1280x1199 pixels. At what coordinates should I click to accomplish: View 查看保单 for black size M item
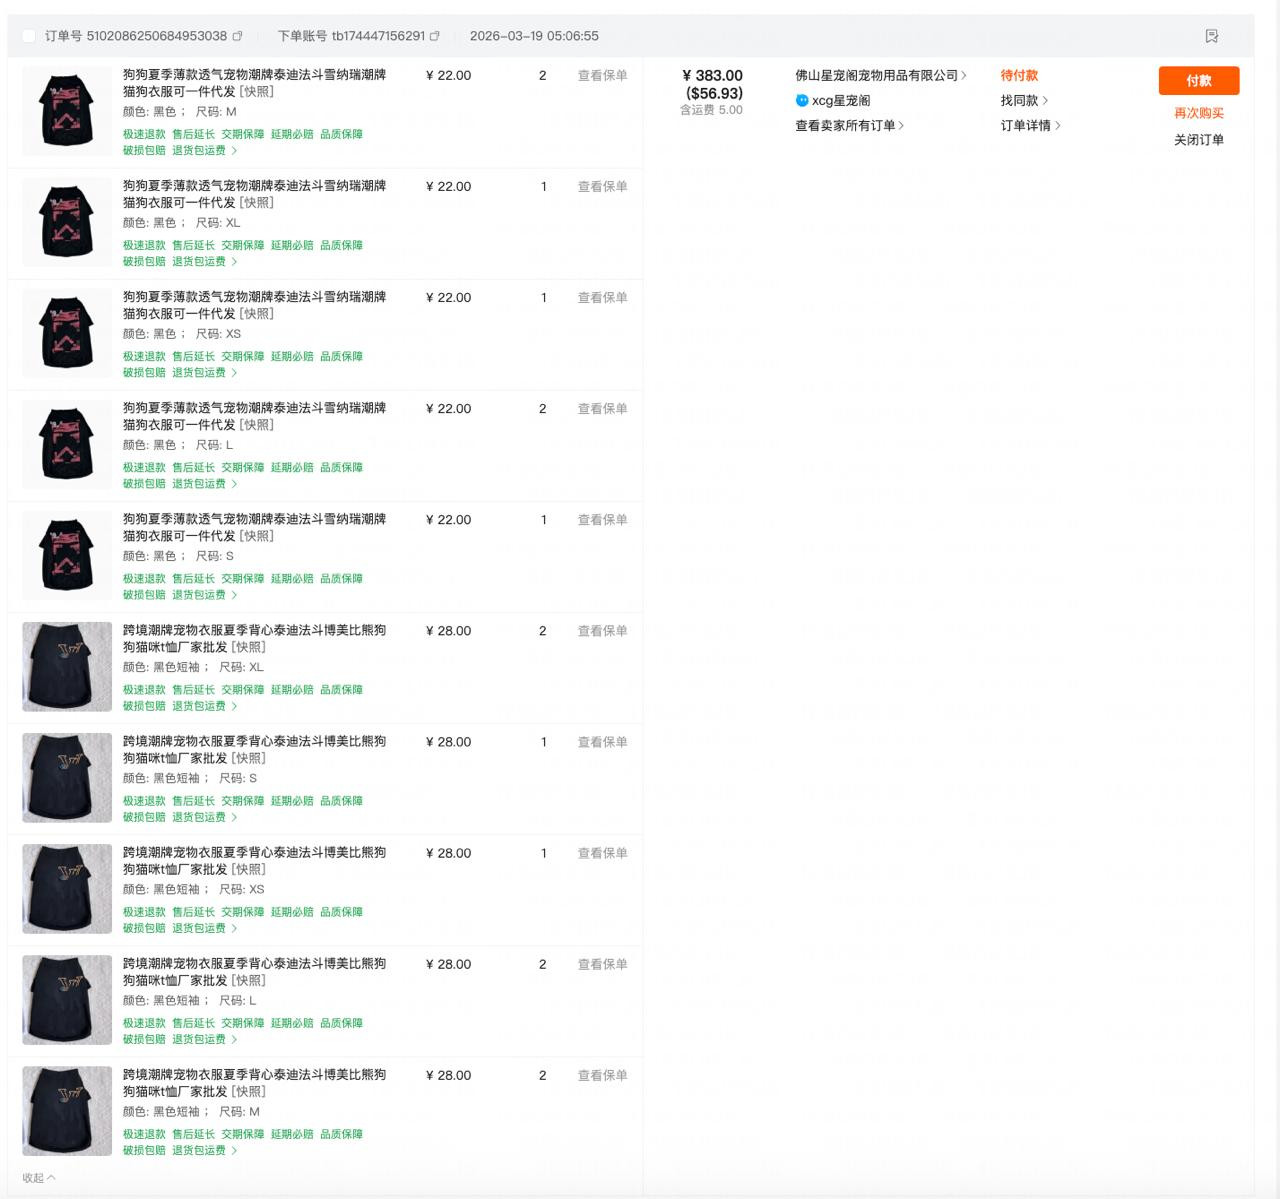coord(602,75)
